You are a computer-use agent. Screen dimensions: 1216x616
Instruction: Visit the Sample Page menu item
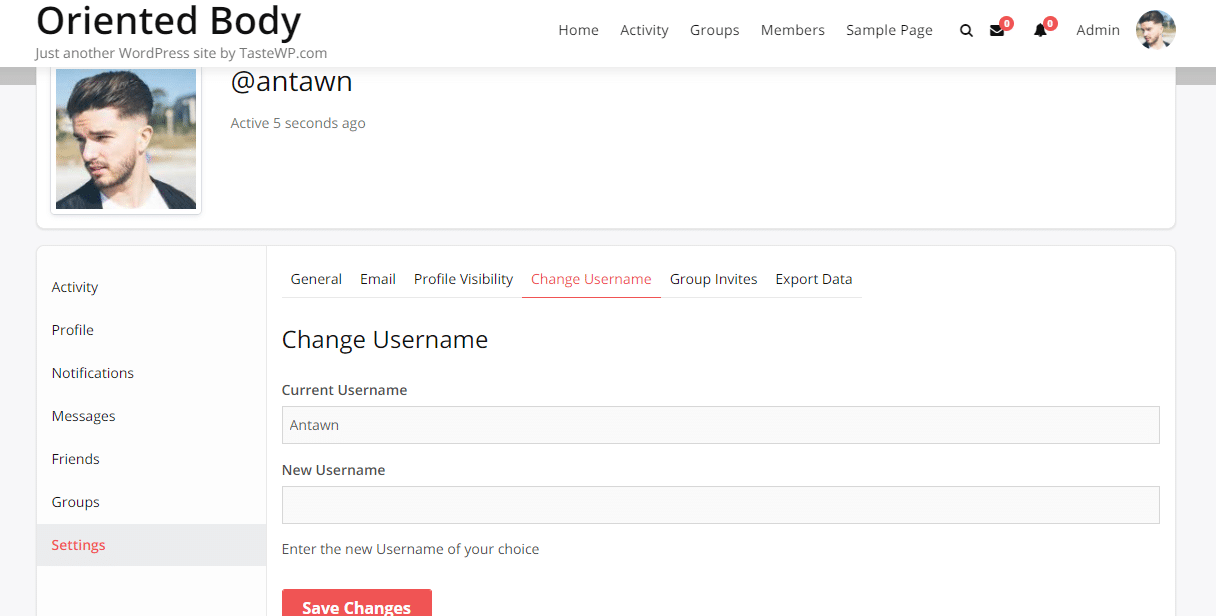888,30
